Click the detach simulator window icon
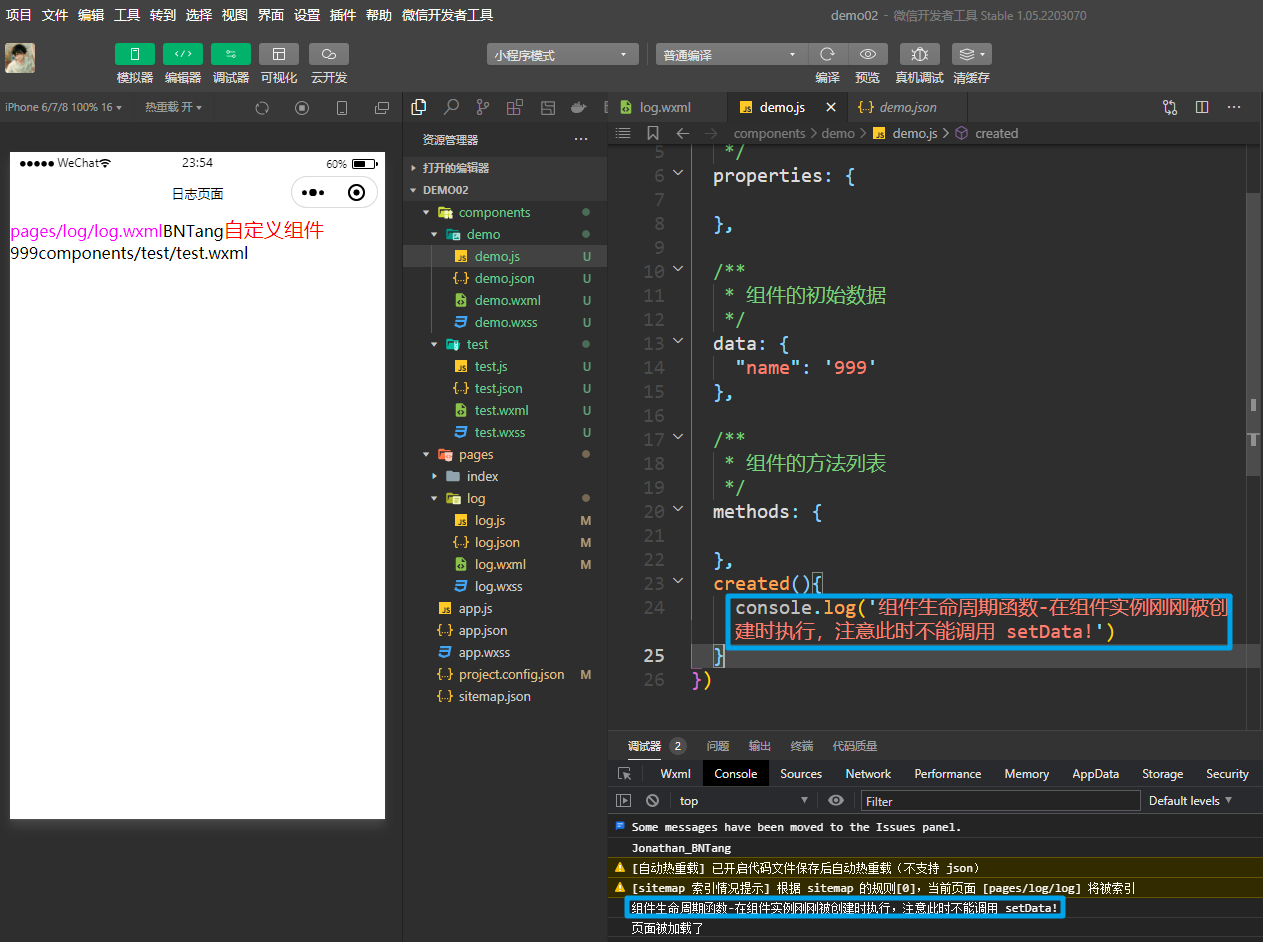1263x942 pixels. tap(382, 108)
